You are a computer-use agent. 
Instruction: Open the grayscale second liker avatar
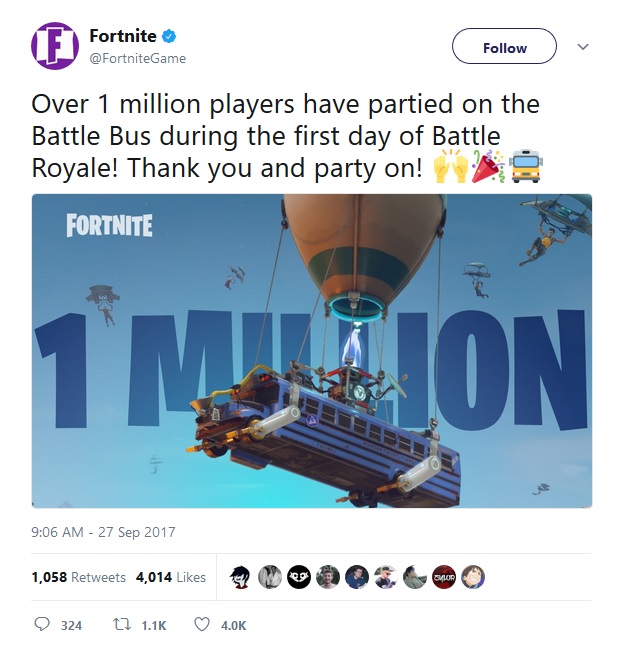pyautogui.click(x=270, y=577)
